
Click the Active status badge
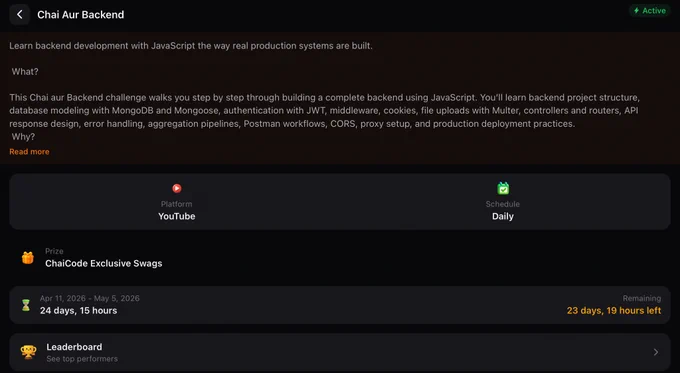click(x=650, y=10)
